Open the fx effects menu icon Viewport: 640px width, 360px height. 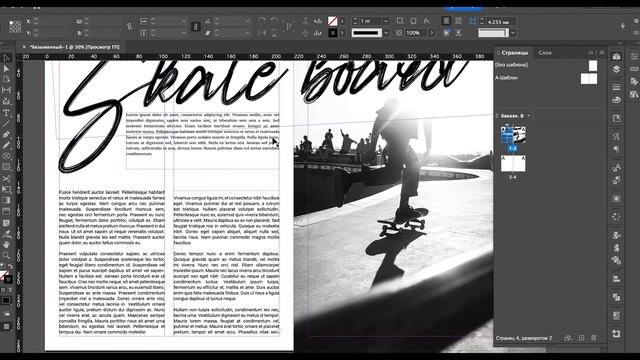click(427, 21)
